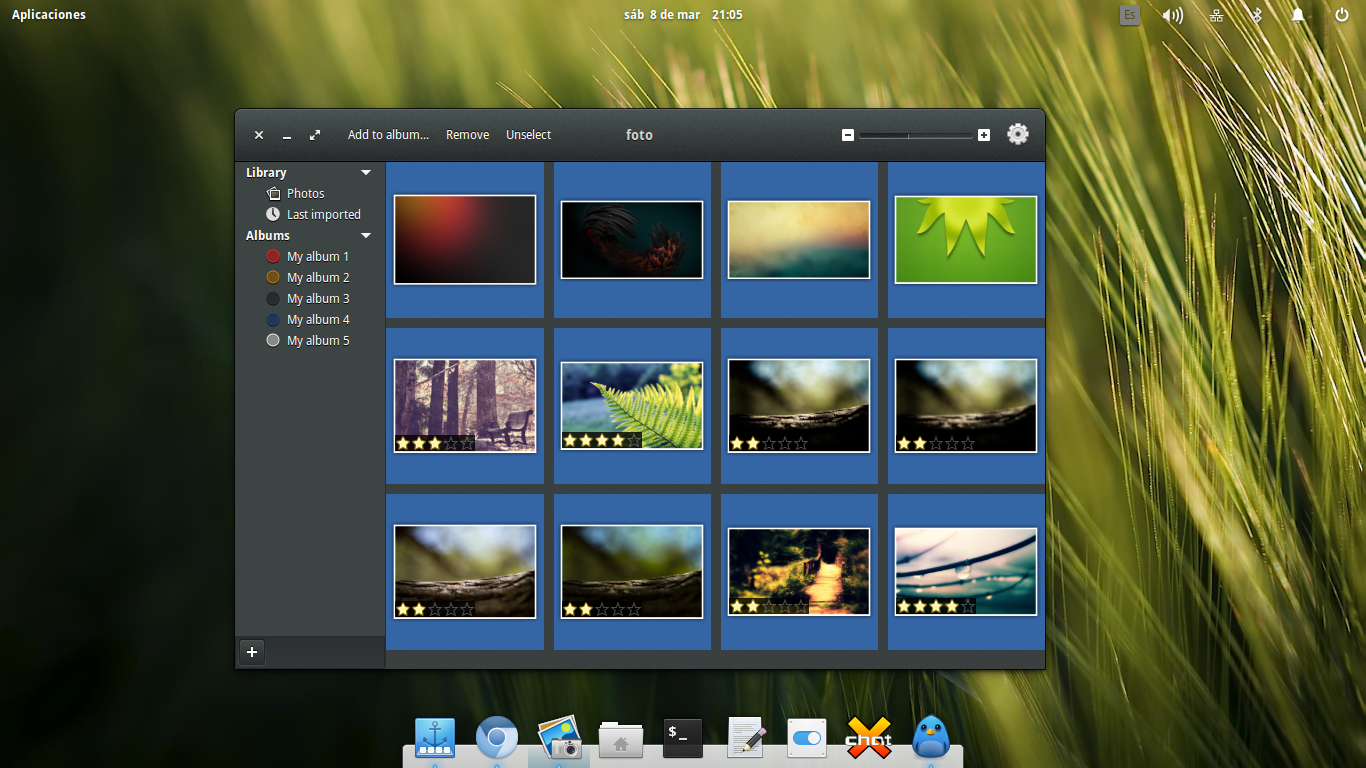Screen dimensions: 1366x768
Task: Open the Bluetooth indicator
Action: [1258, 15]
